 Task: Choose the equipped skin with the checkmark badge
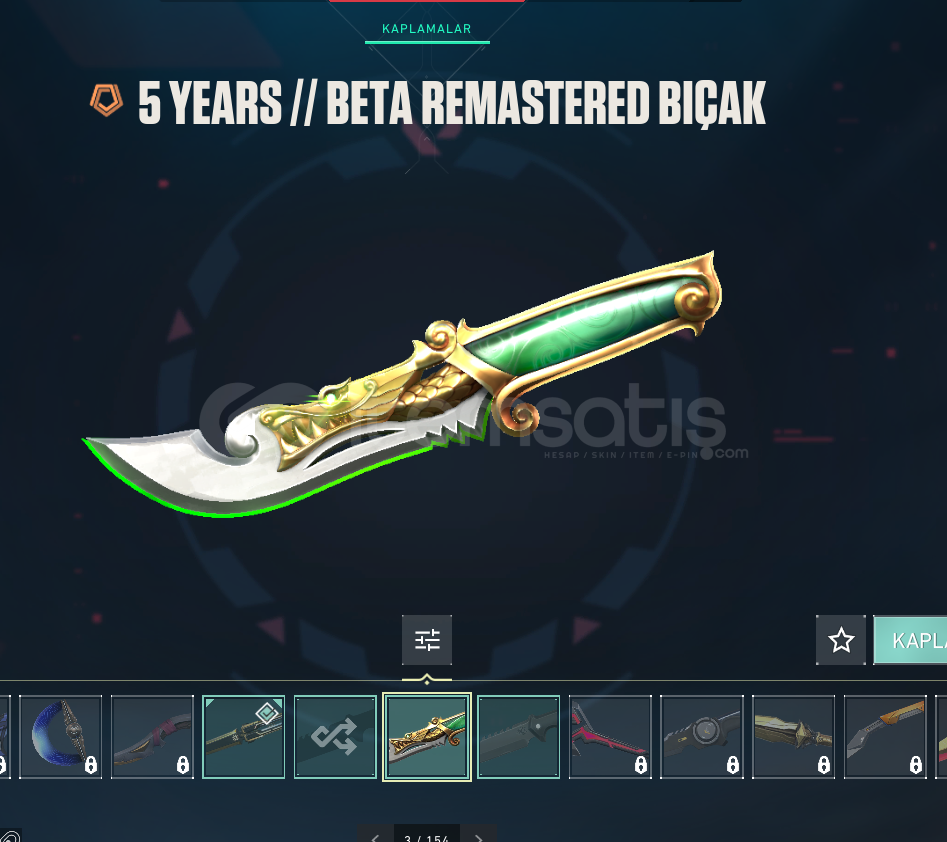coord(243,736)
